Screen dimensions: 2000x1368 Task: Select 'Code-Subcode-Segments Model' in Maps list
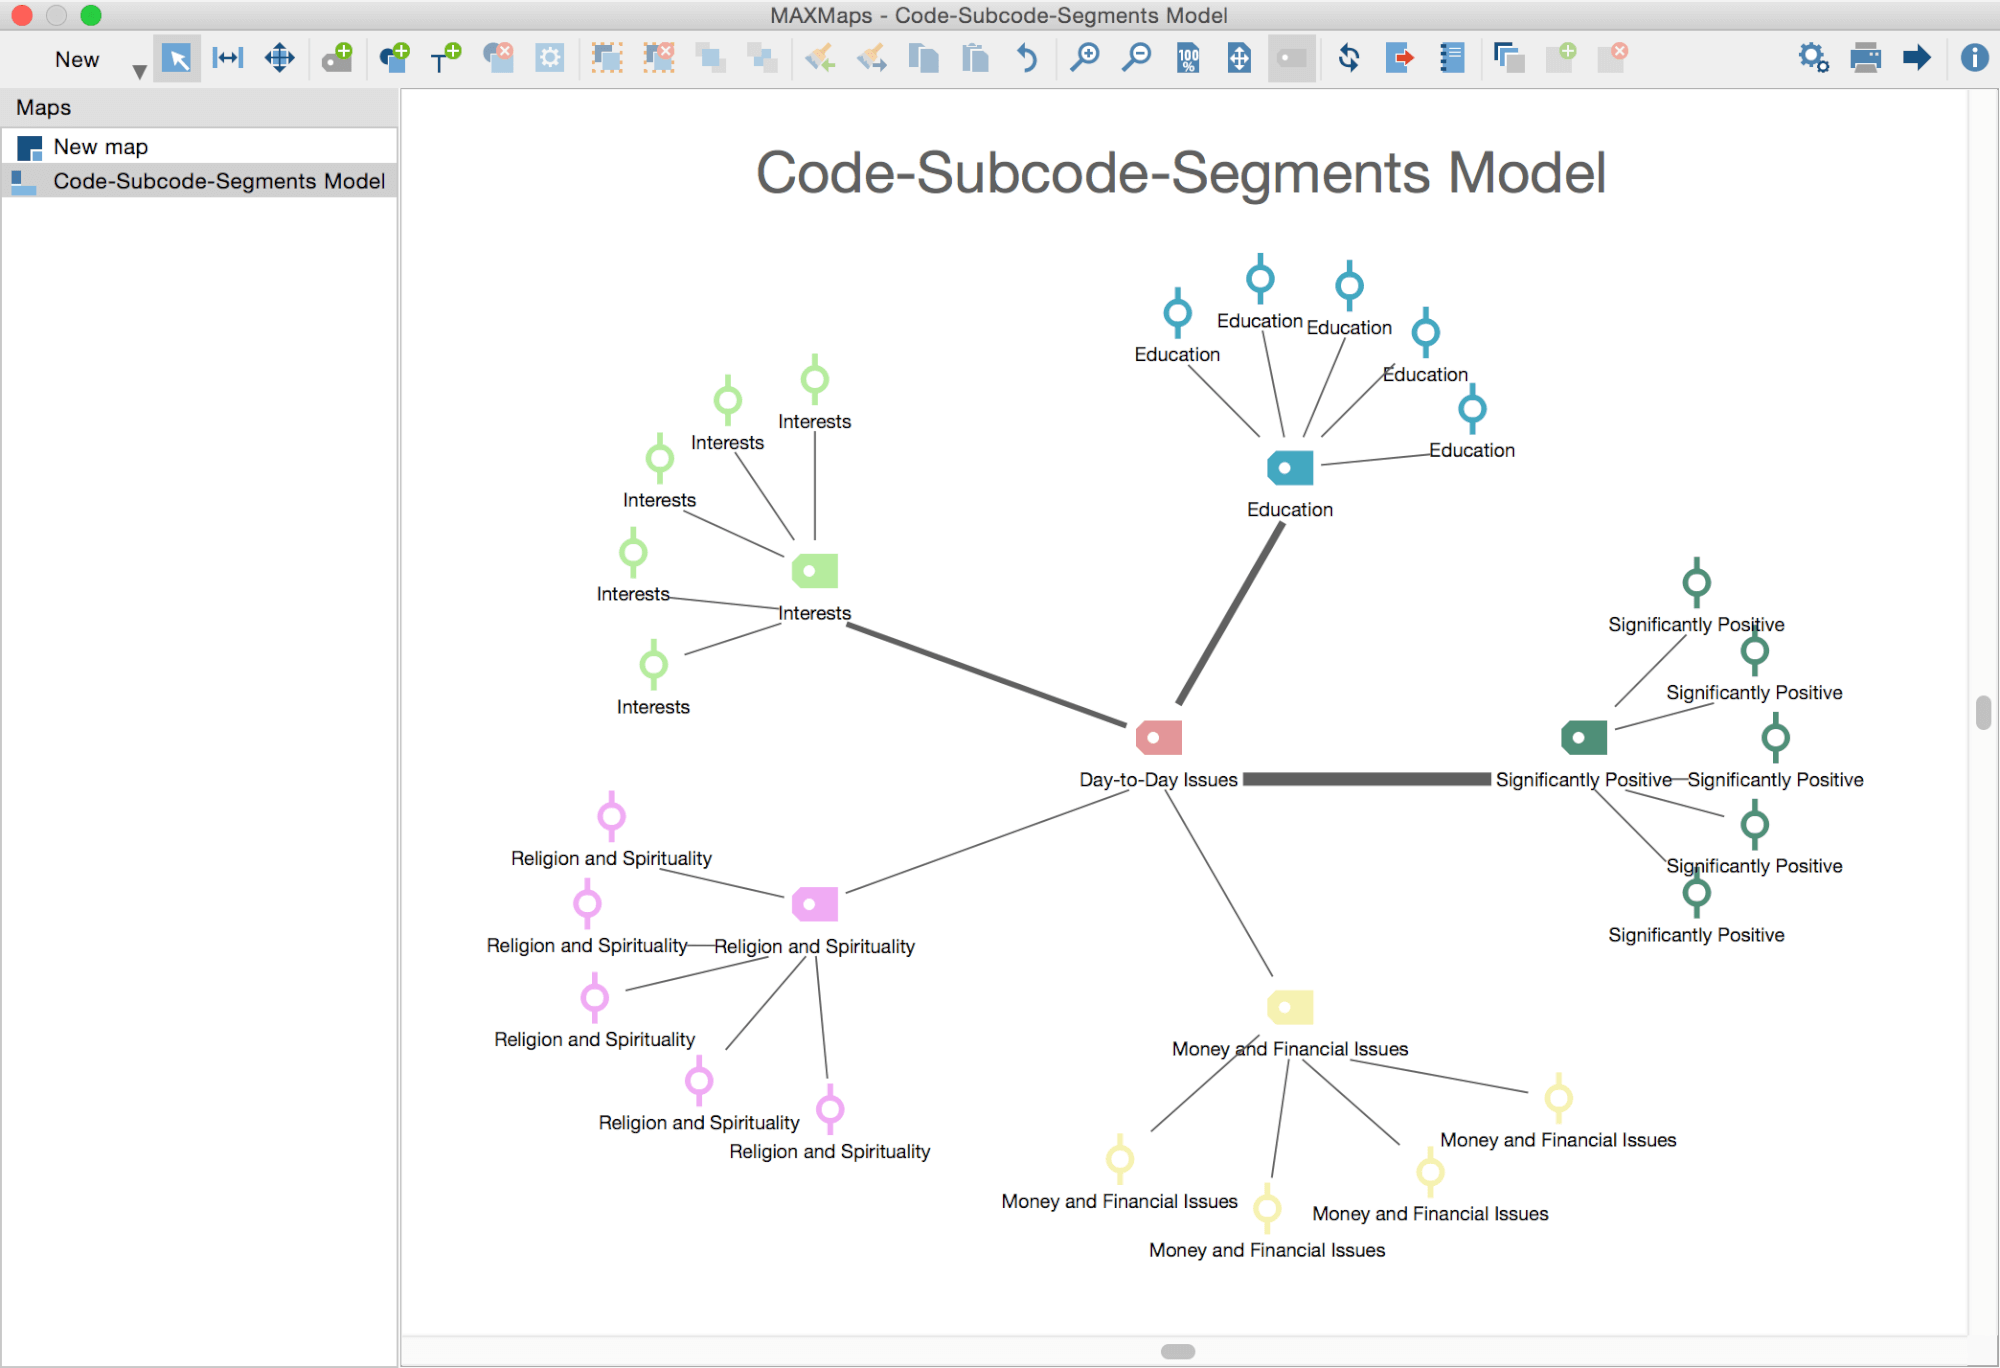tap(200, 181)
